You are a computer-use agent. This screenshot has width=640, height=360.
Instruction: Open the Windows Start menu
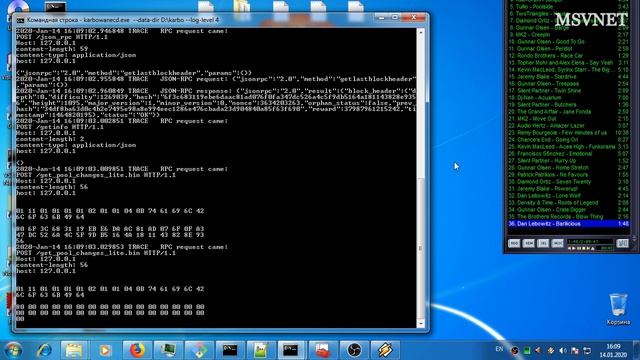coord(13,350)
